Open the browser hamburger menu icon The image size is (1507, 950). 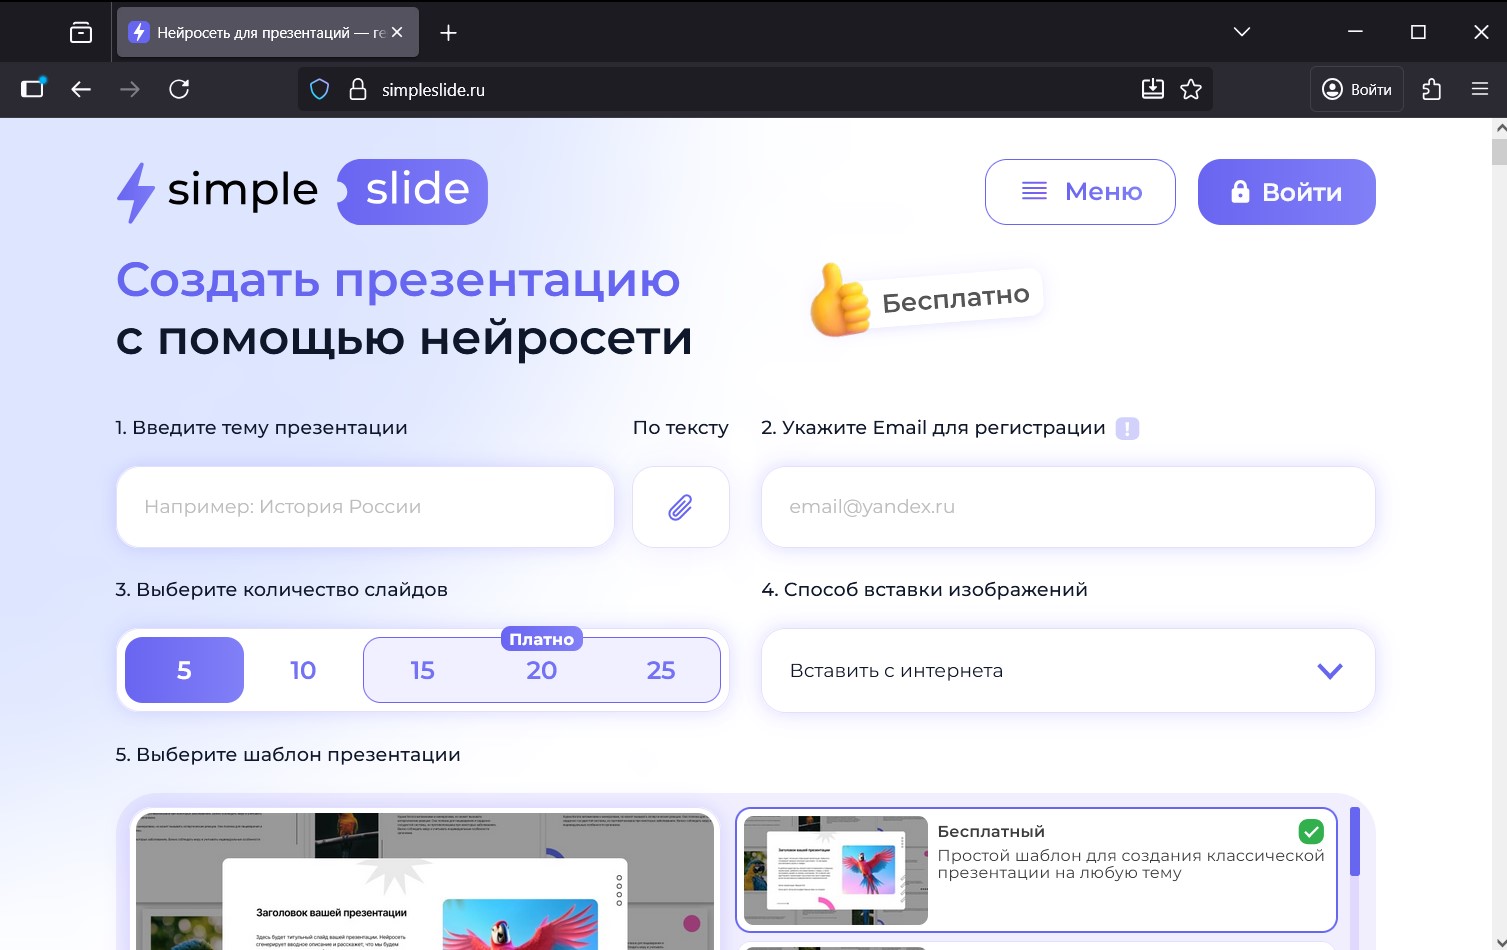[x=1480, y=89]
